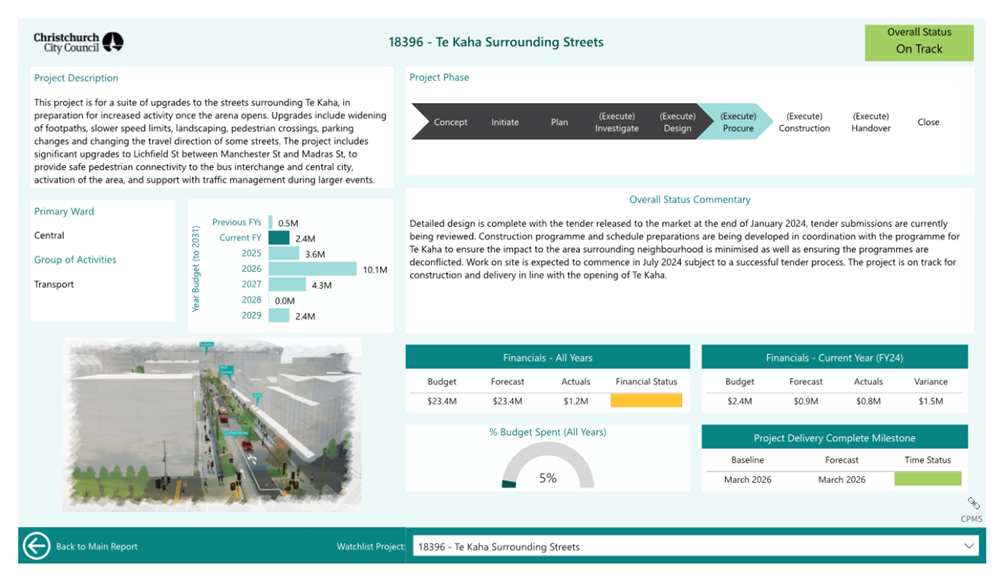Click the Financials - Current Year (FY24) header
Image resolution: width=1003 pixels, height=581 pixels.
(834, 358)
